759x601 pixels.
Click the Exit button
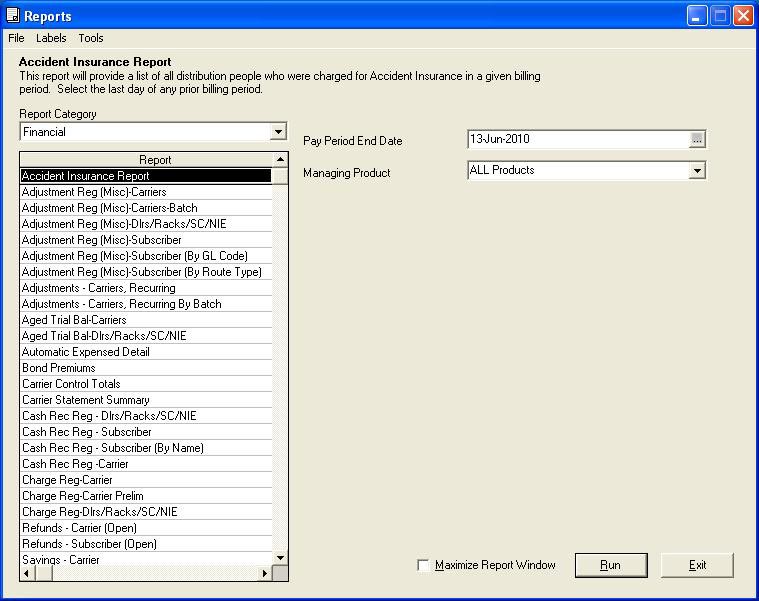697,565
